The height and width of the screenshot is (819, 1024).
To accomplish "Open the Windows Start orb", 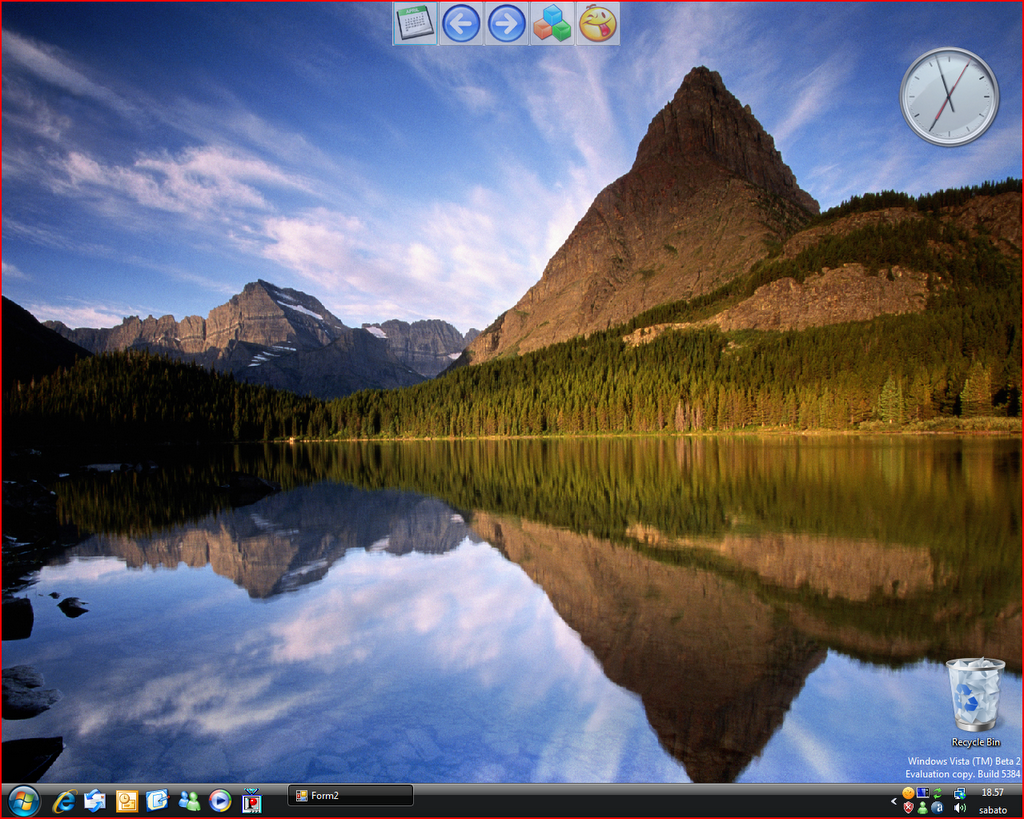I will 24,801.
